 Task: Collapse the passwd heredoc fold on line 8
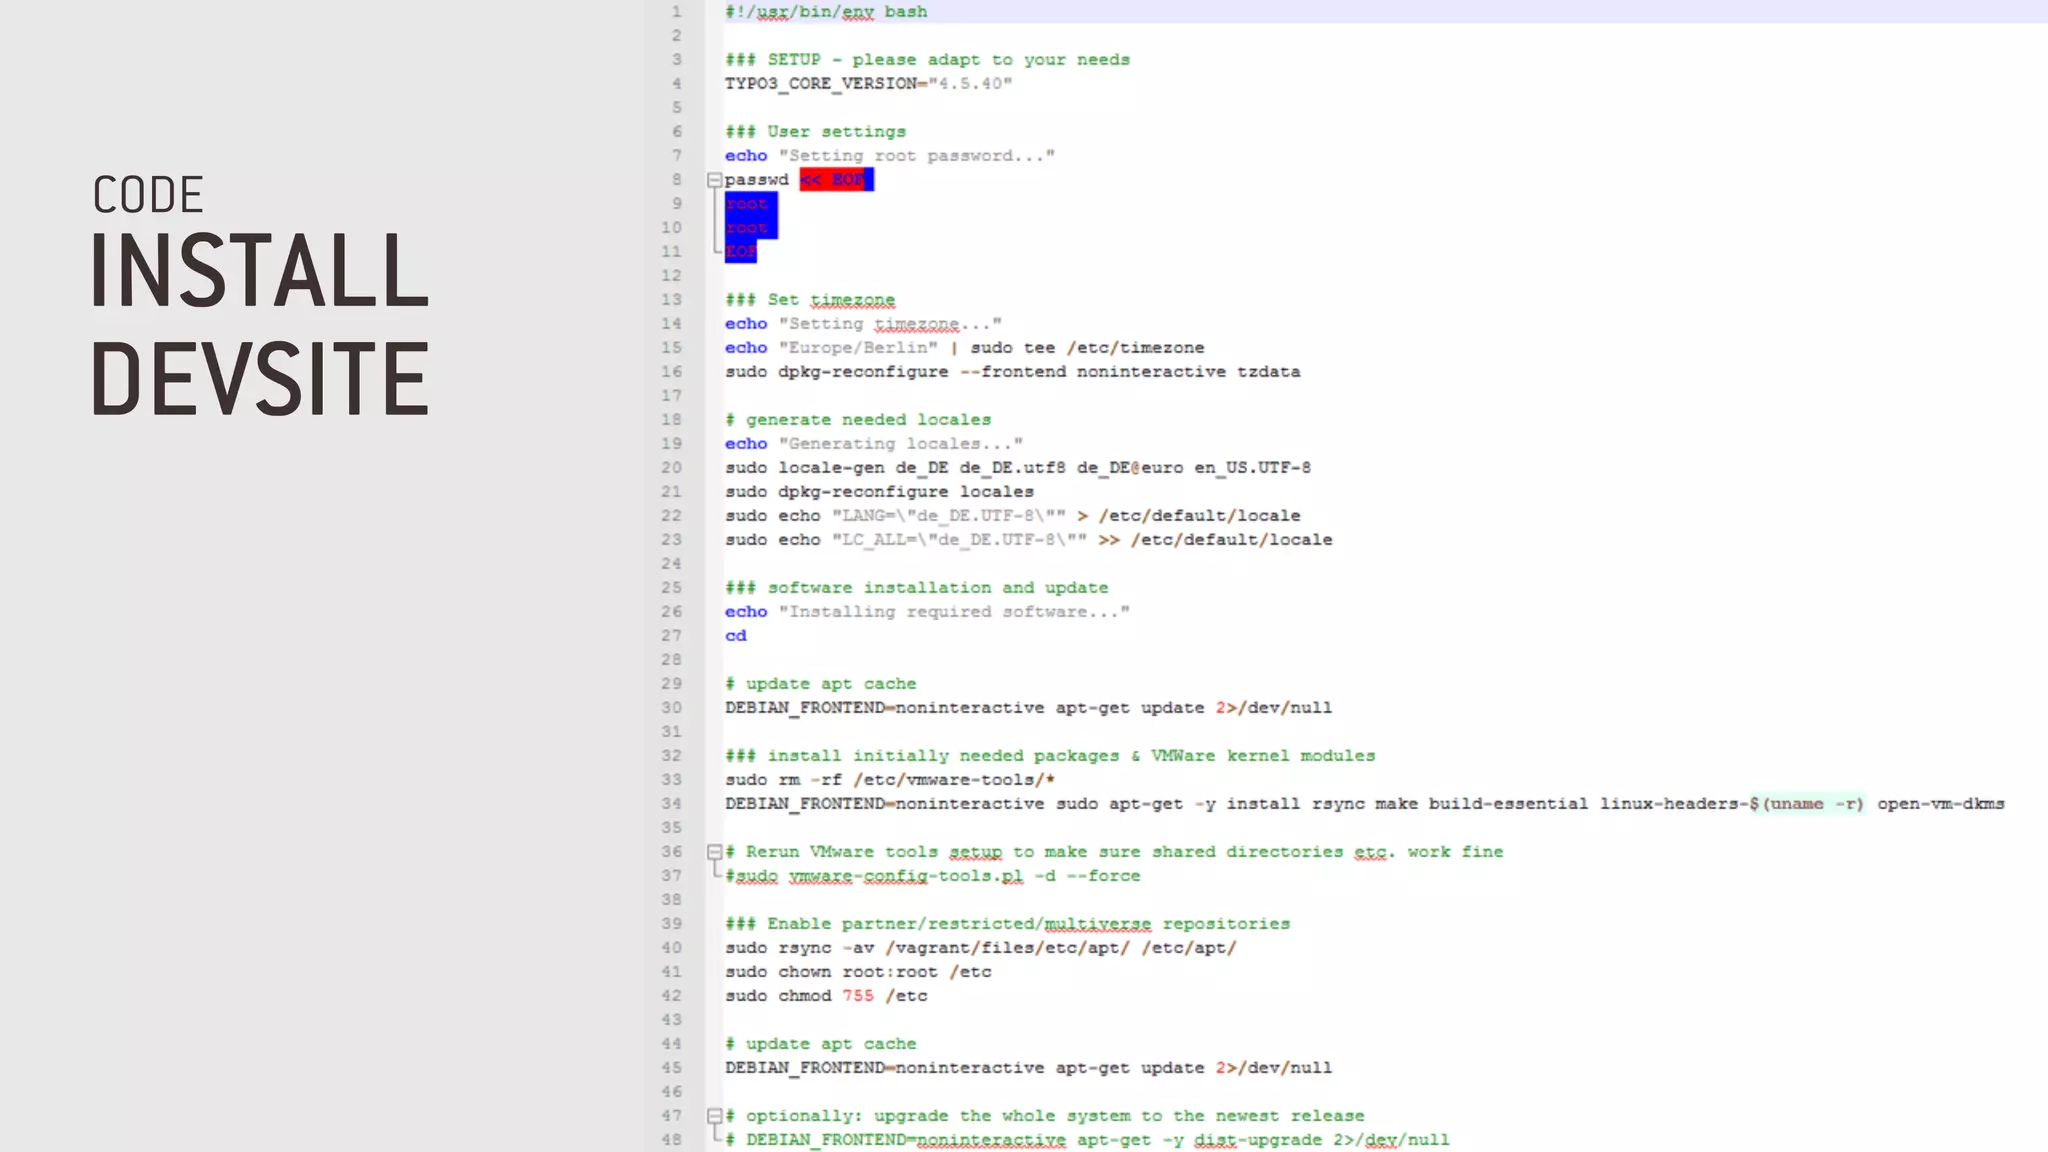(x=714, y=180)
